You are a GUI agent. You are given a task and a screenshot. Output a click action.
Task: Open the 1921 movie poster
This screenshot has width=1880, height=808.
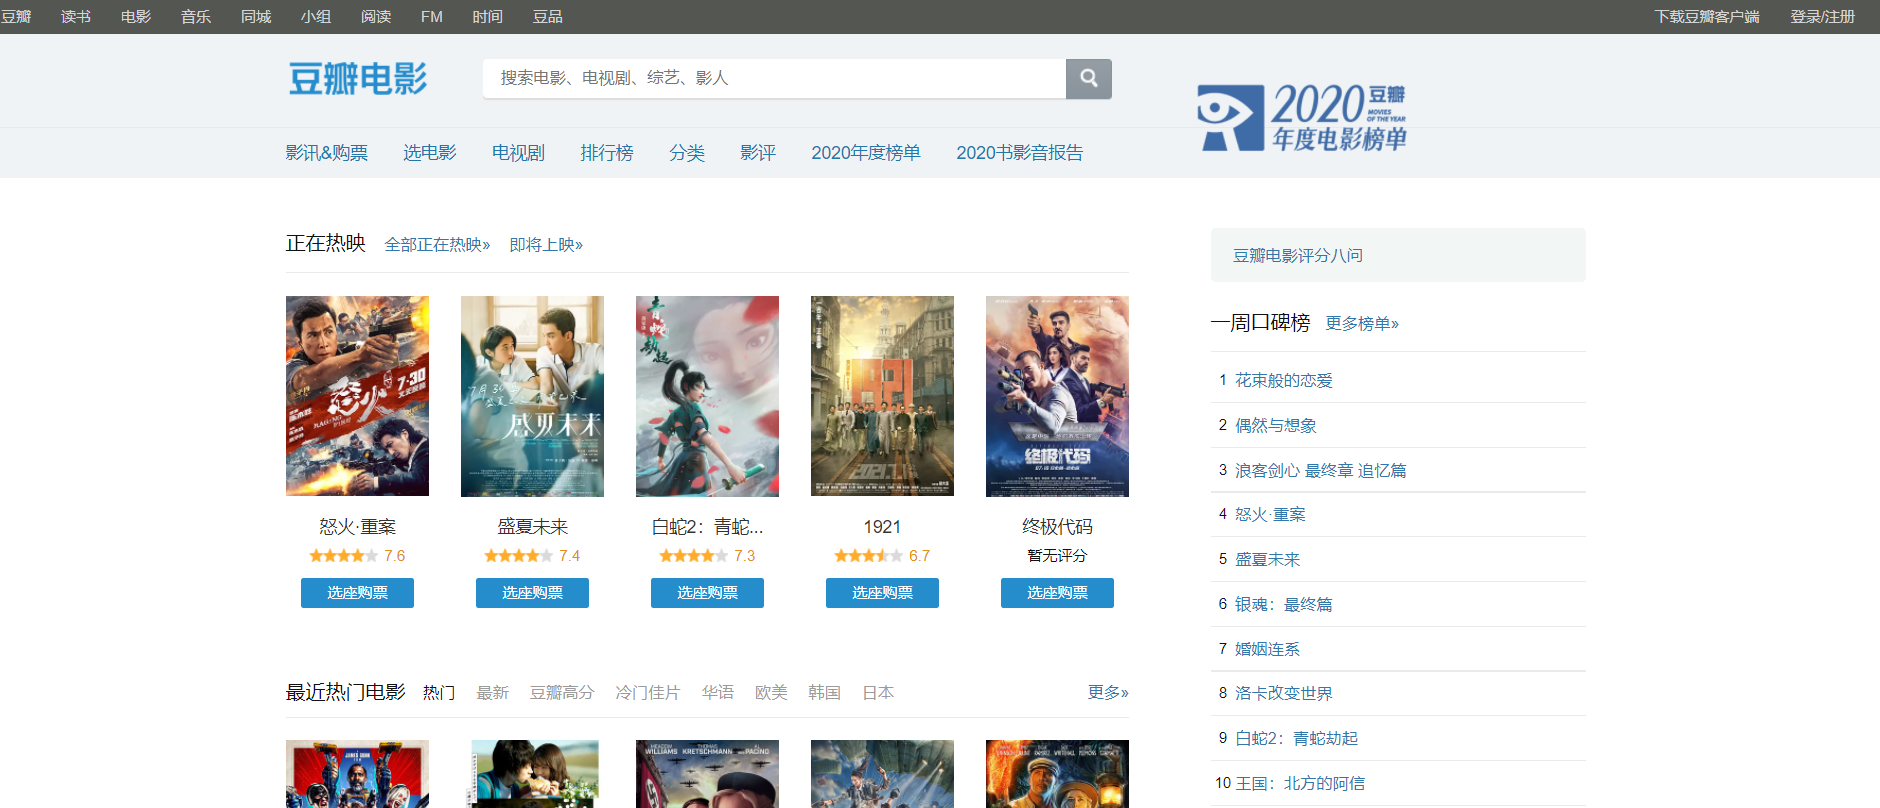pyautogui.click(x=882, y=396)
